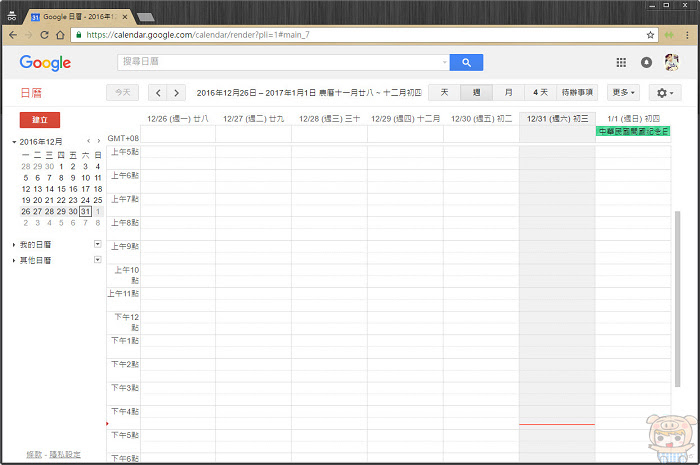Switch to the 月 month view
Image resolution: width=700 pixels, height=465 pixels.
[x=508, y=93]
